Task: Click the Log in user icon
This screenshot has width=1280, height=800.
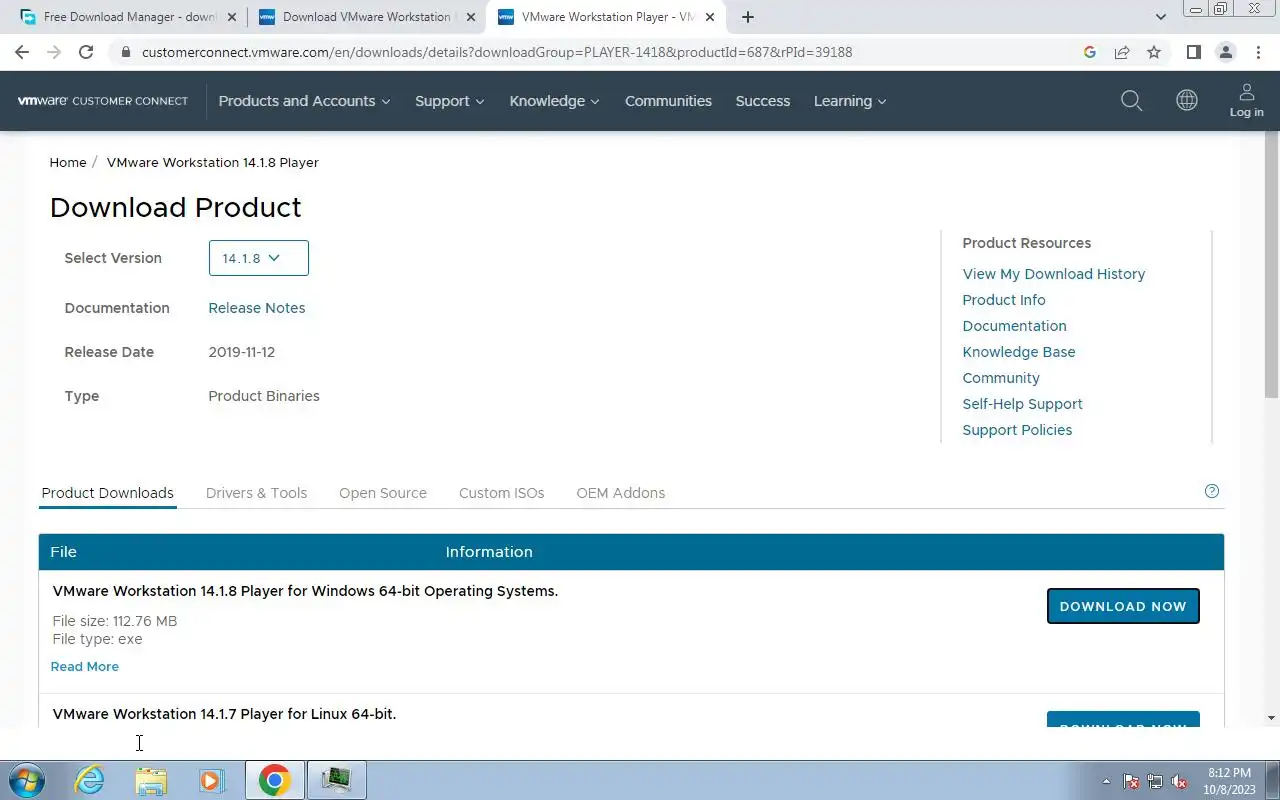Action: tap(1246, 100)
